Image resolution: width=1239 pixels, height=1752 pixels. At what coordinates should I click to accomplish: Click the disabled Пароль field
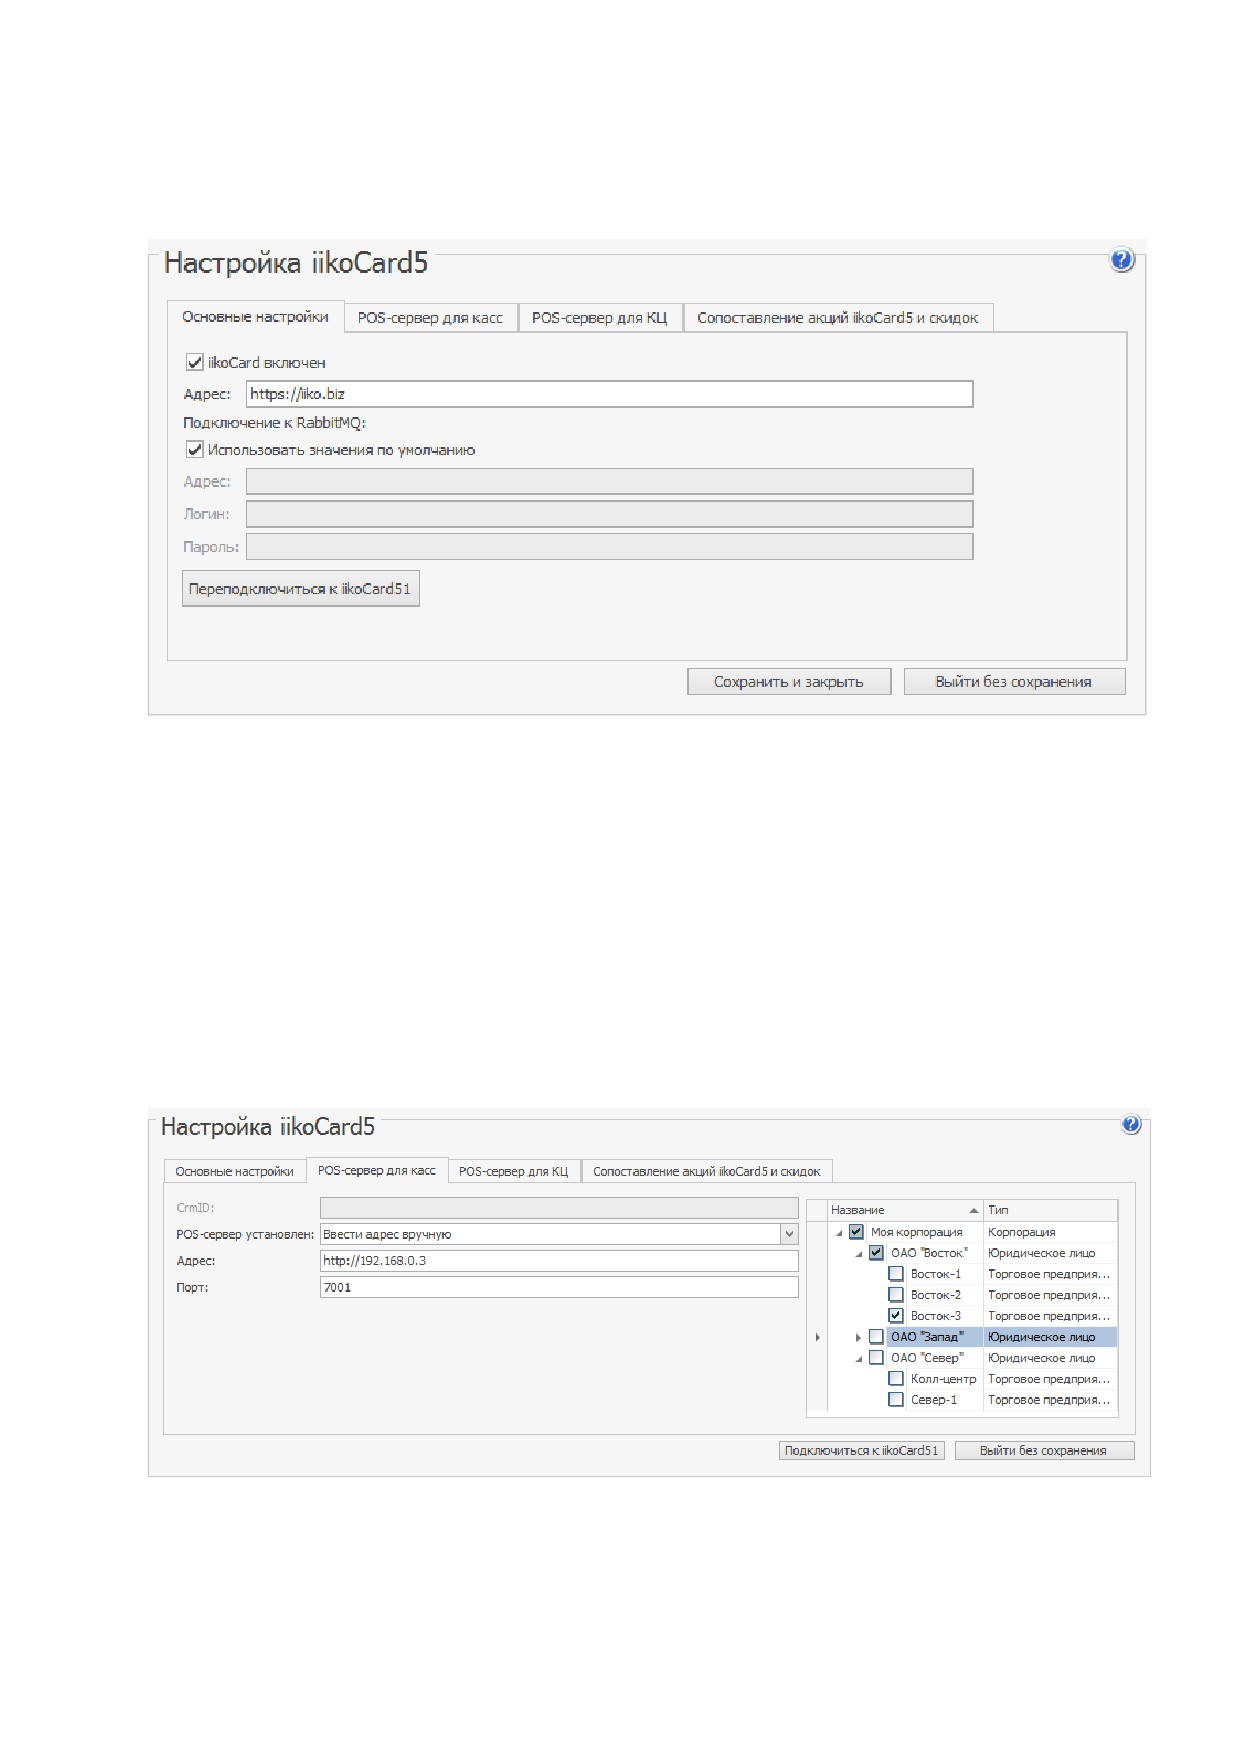point(609,546)
